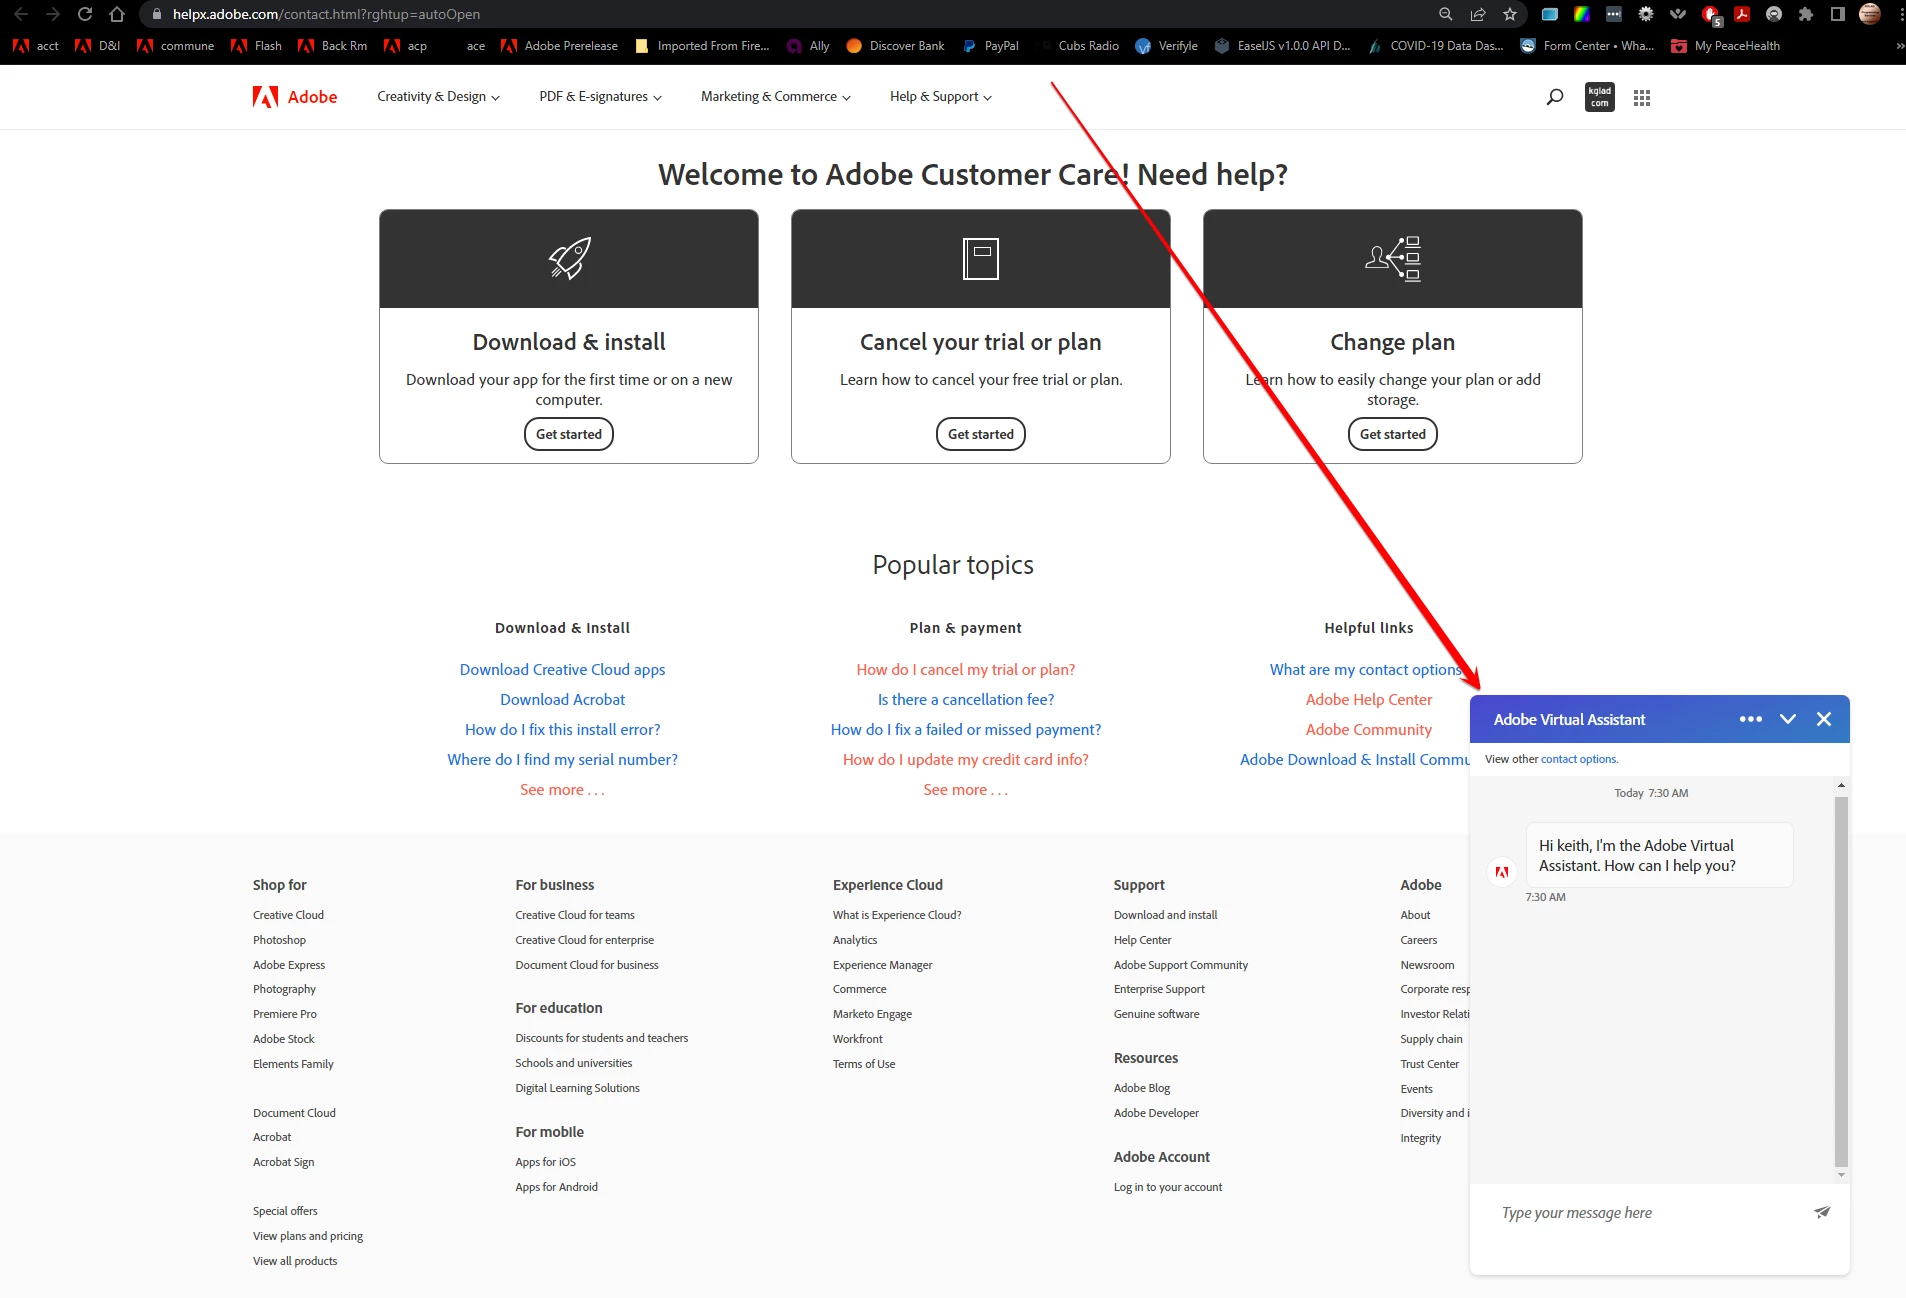Click the kglad account profile icon
1906x1298 pixels.
coord(1600,97)
